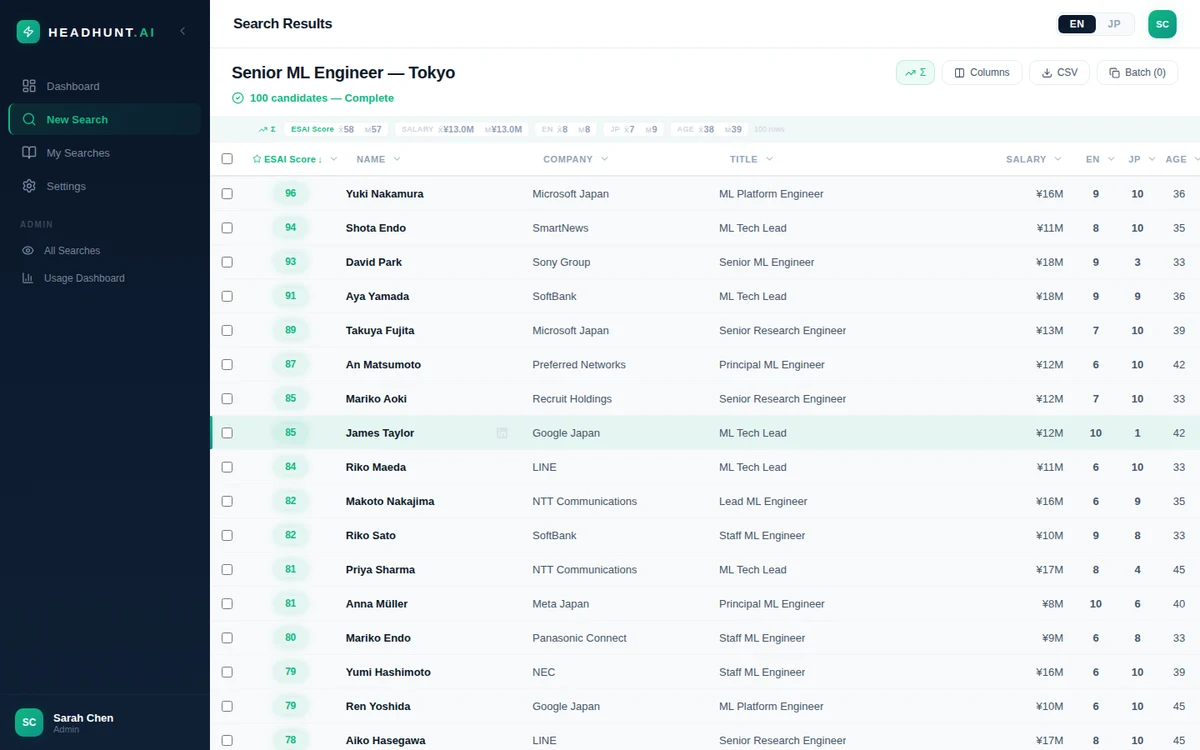Viewport: 1200px width, 750px height.
Task: Tick the select-all checkbox in table header
Action: [227, 159]
